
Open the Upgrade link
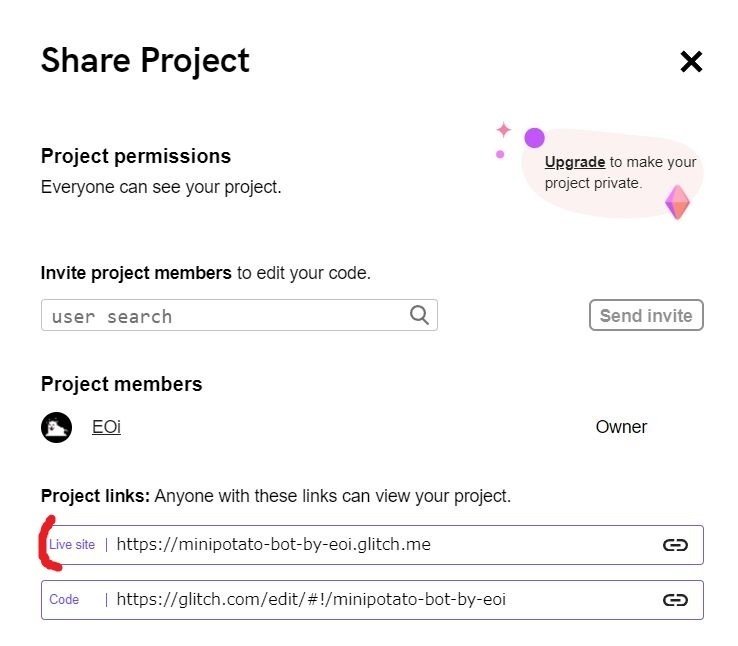point(575,162)
